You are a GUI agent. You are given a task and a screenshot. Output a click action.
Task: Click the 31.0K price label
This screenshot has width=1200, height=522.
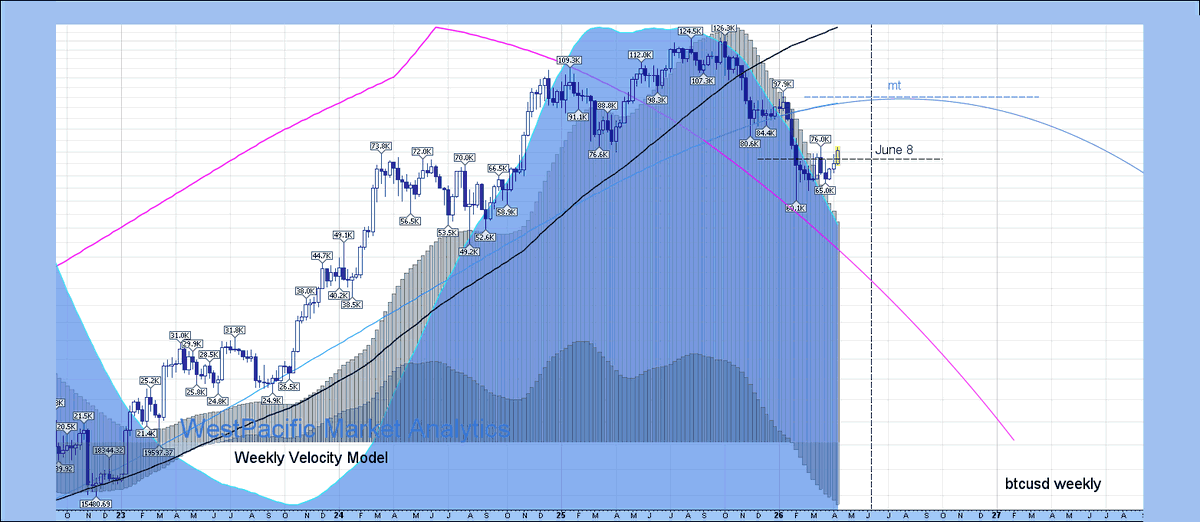(x=180, y=335)
